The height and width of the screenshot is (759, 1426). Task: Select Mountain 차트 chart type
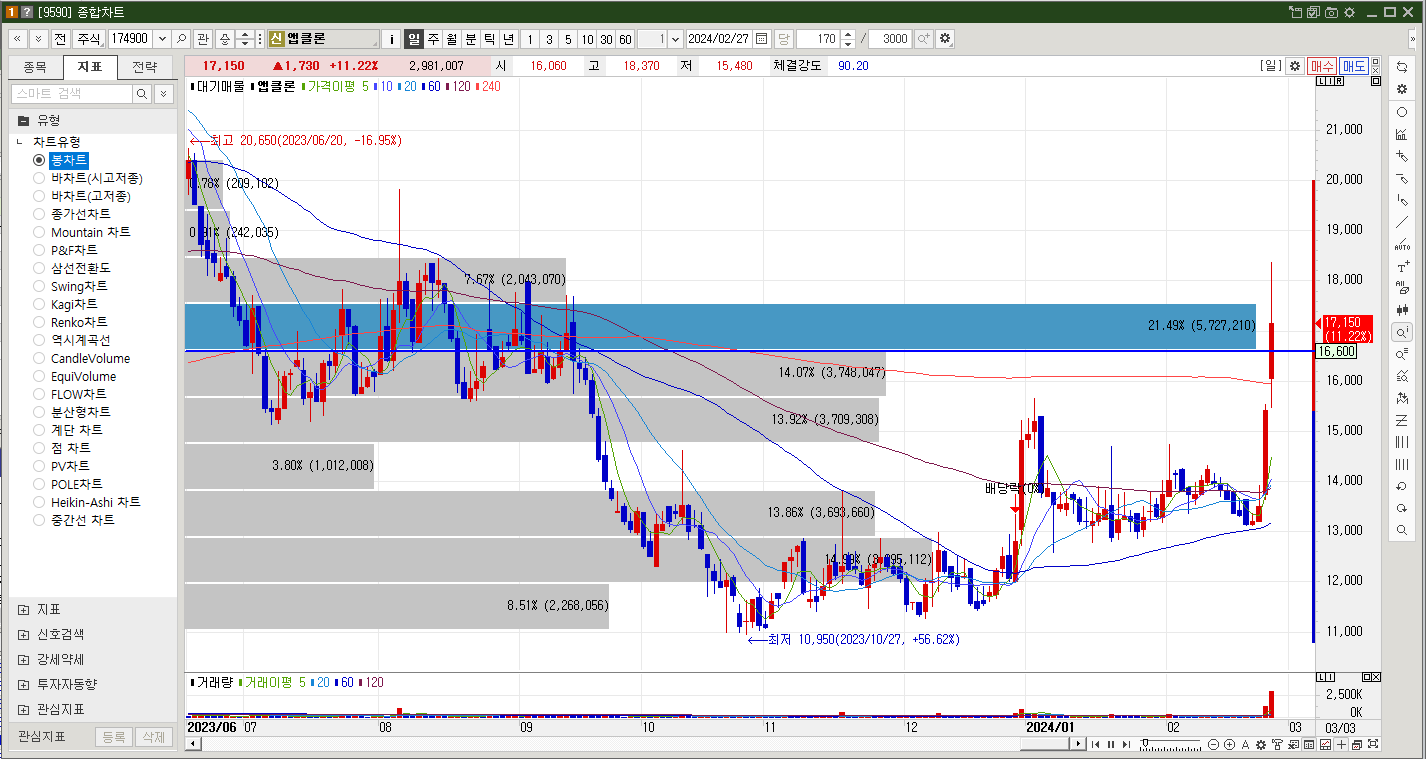point(39,232)
